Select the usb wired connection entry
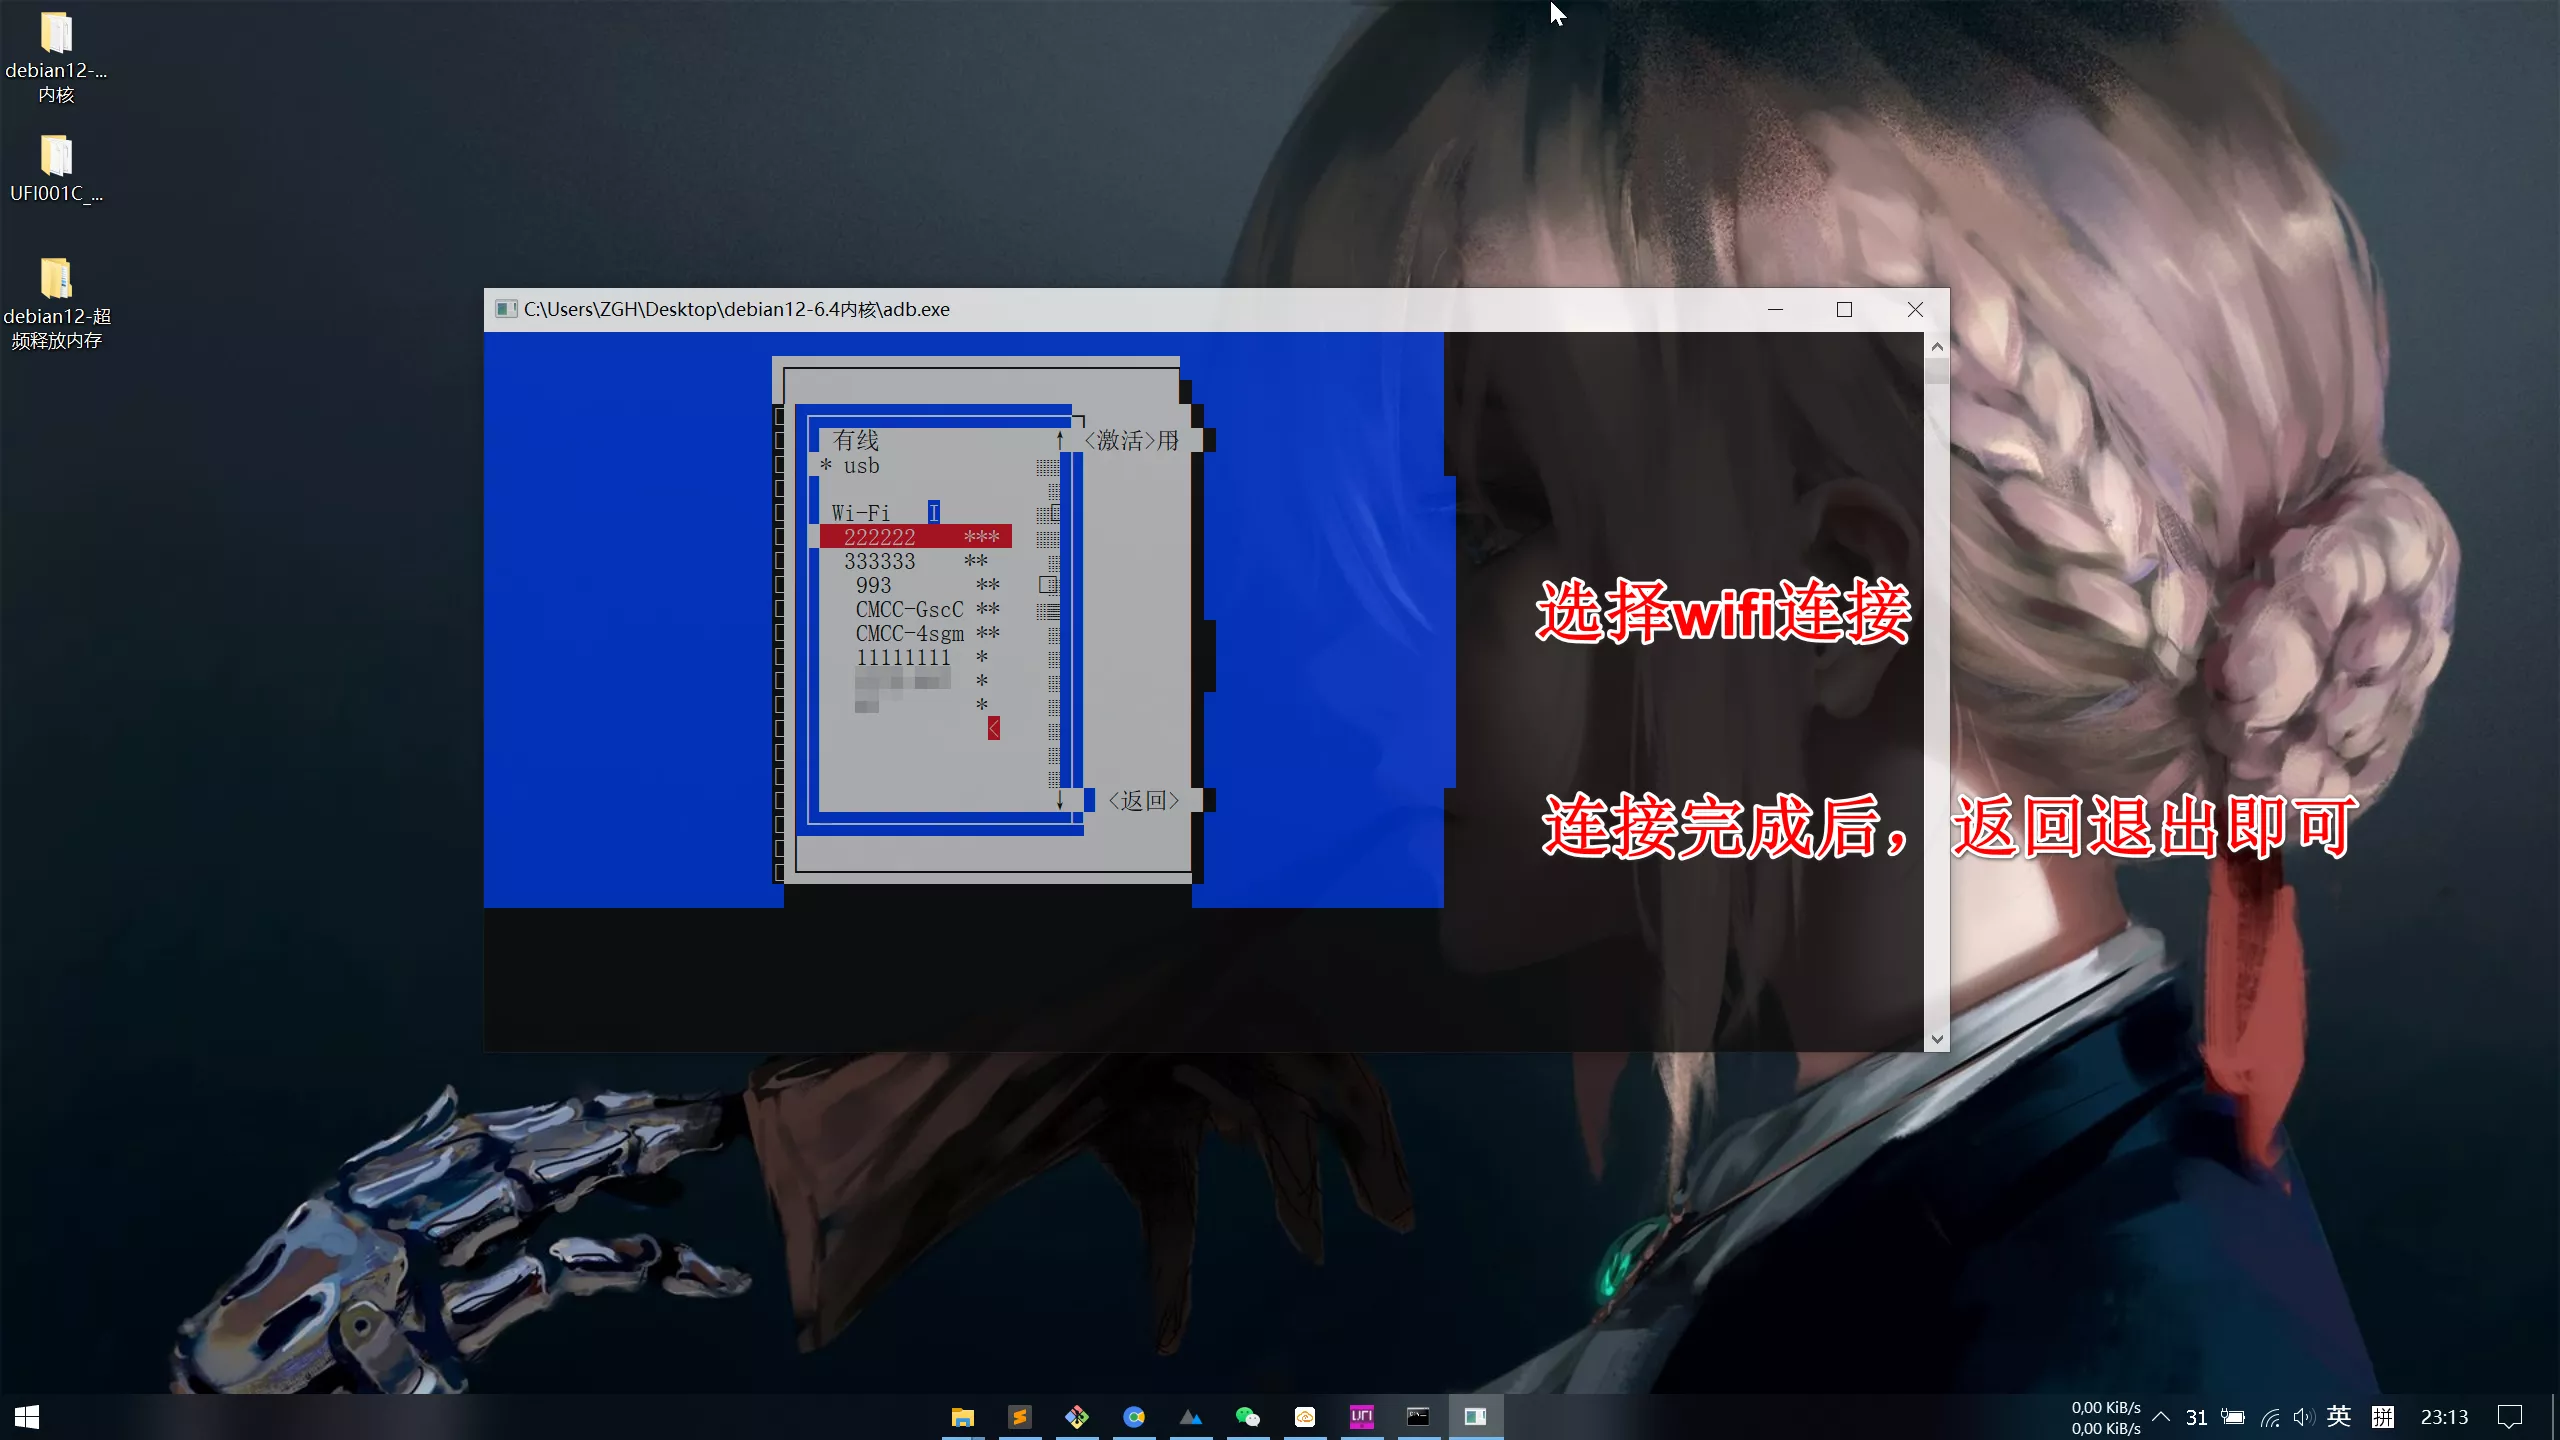The image size is (2560, 1440). pyautogui.click(x=861, y=466)
